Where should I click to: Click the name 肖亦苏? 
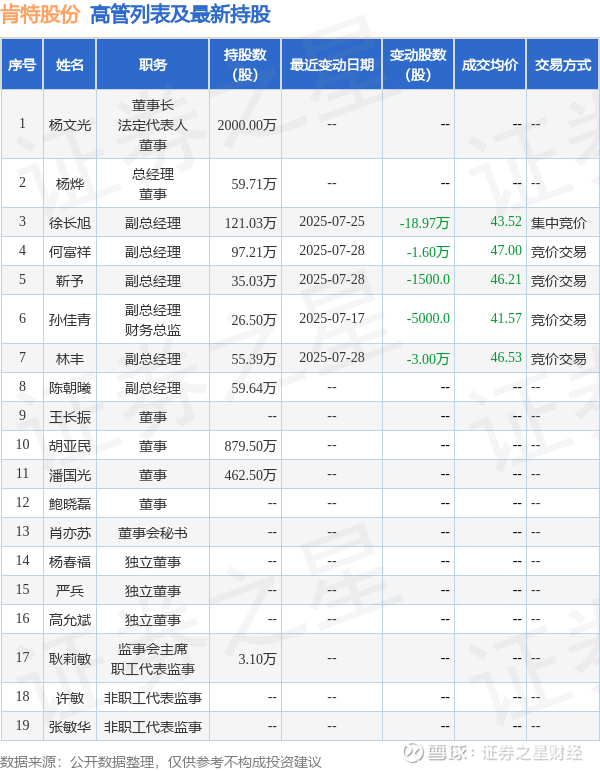[x=70, y=533]
